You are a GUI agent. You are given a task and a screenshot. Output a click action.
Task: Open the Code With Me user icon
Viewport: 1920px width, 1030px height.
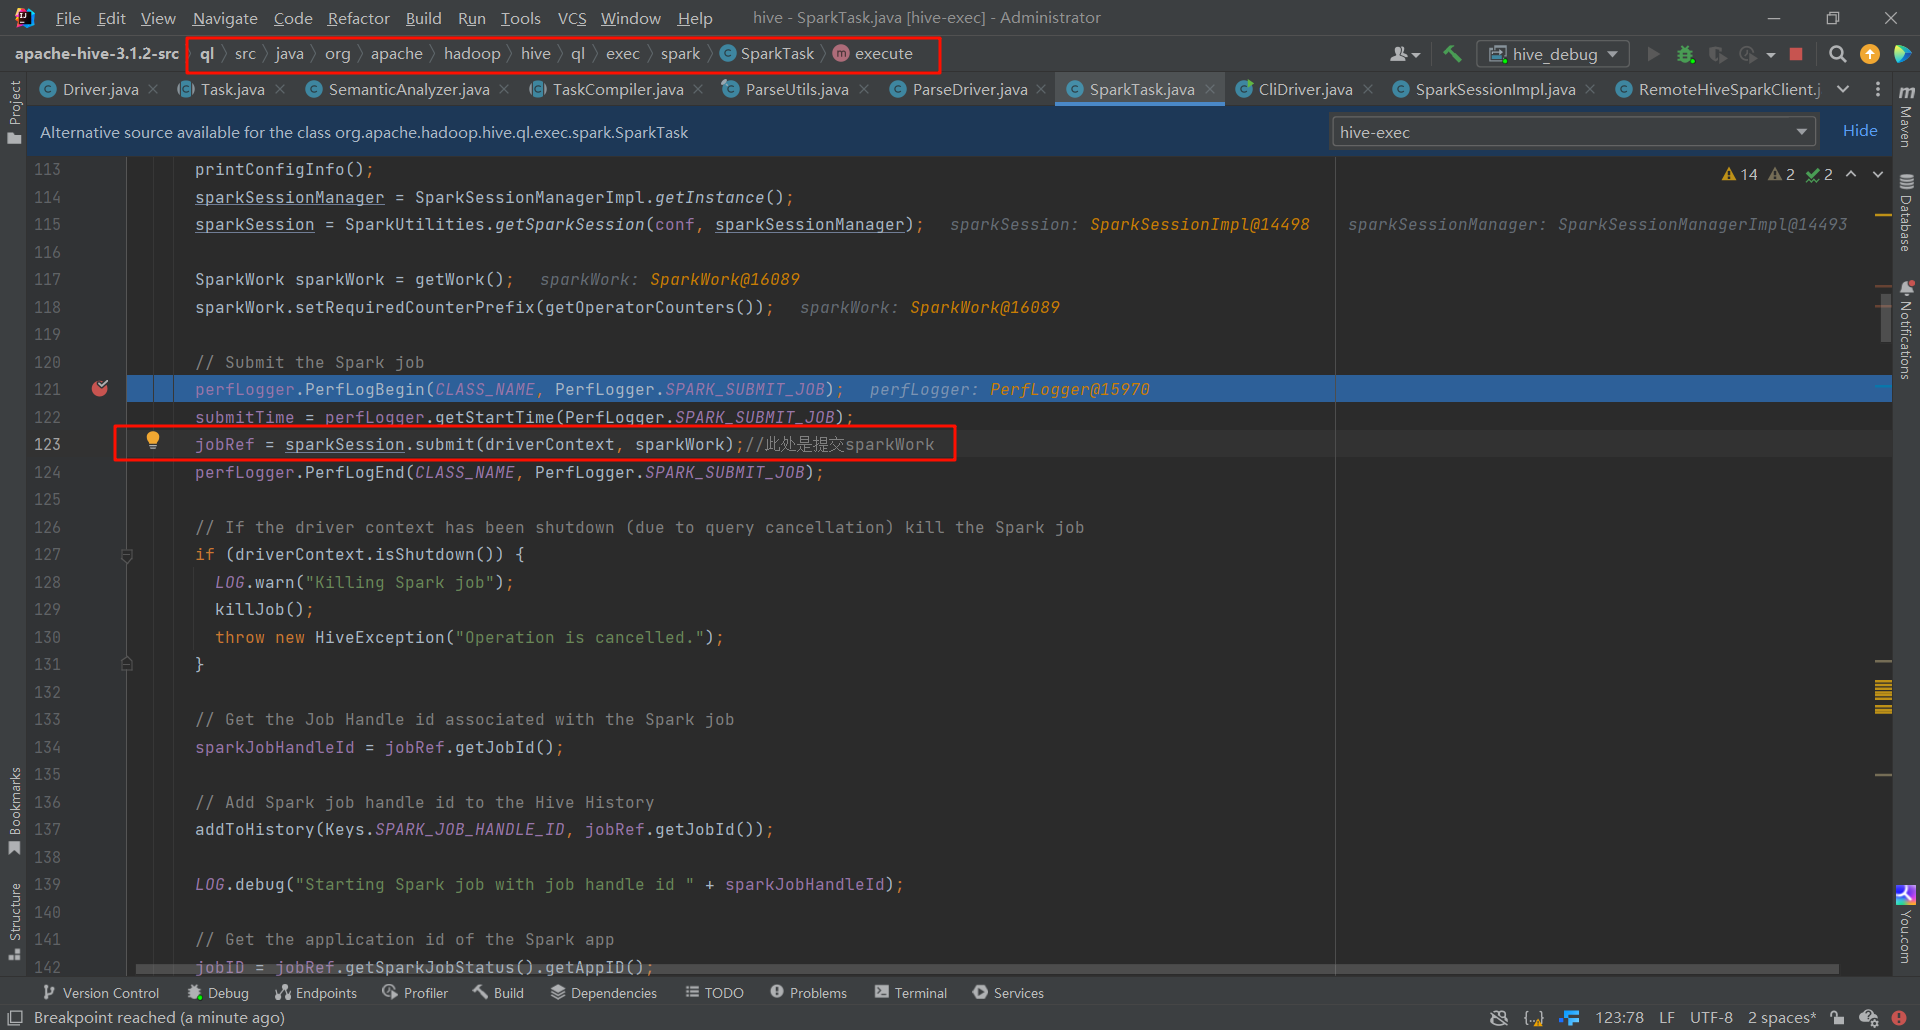point(1404,54)
